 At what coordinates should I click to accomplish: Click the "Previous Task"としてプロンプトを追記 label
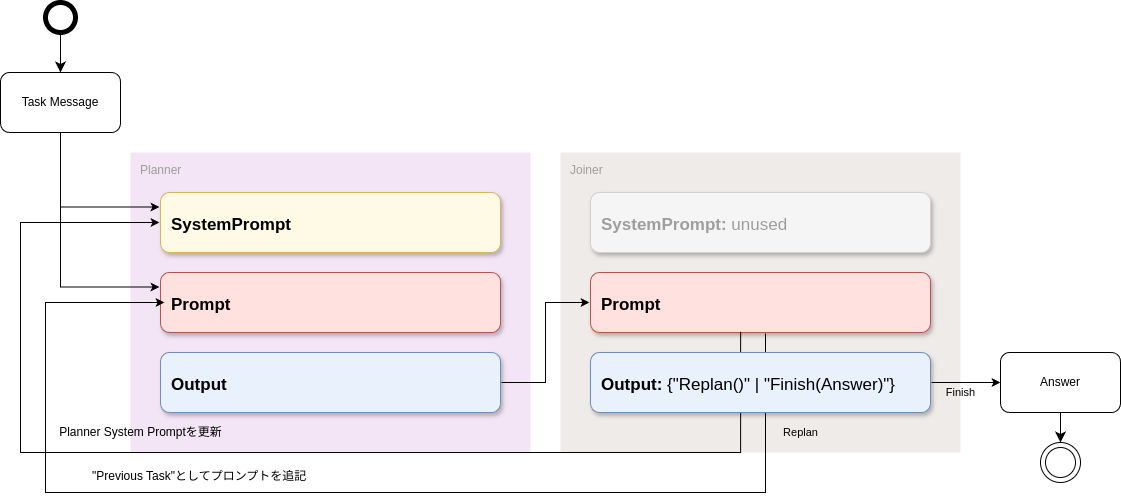click(x=198, y=476)
